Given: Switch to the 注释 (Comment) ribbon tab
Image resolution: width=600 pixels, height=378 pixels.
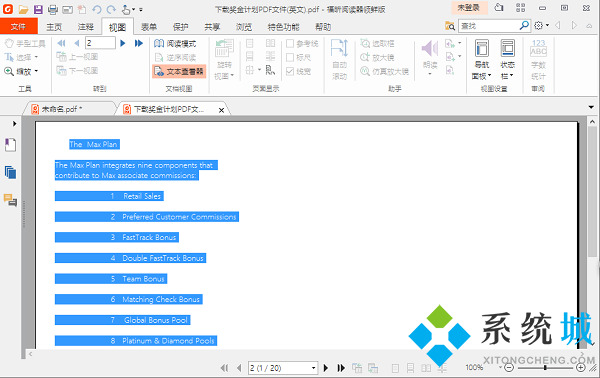Looking at the screenshot, I should 86,27.
